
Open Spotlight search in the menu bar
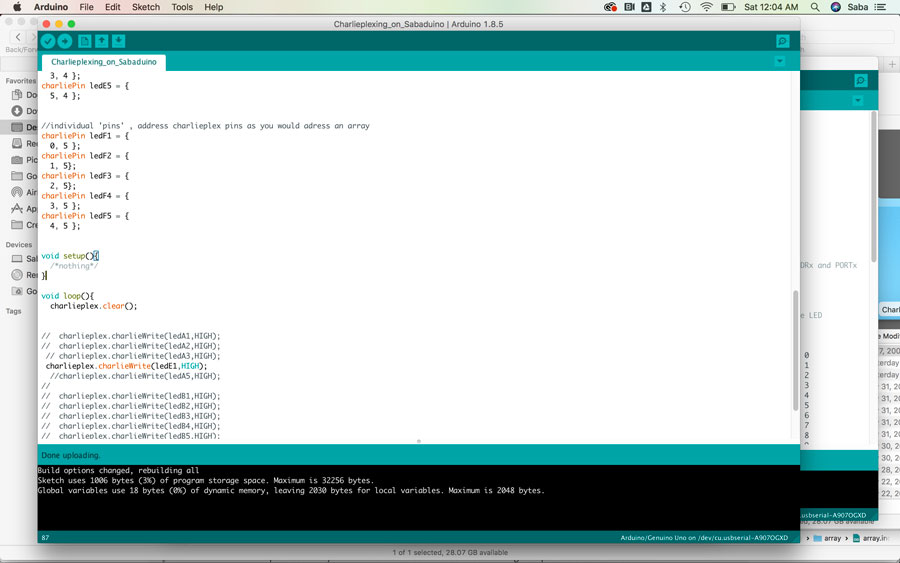pyautogui.click(x=814, y=7)
